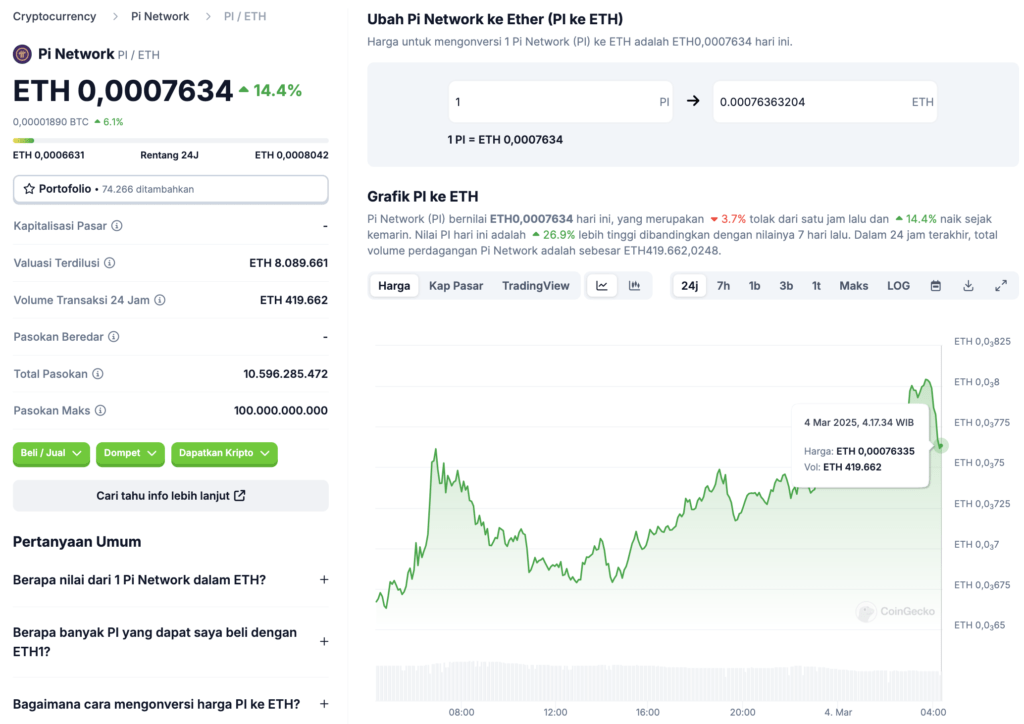Click the 10.596.285.472 total supply value
This screenshot has height=724, width=1024.
285,374
